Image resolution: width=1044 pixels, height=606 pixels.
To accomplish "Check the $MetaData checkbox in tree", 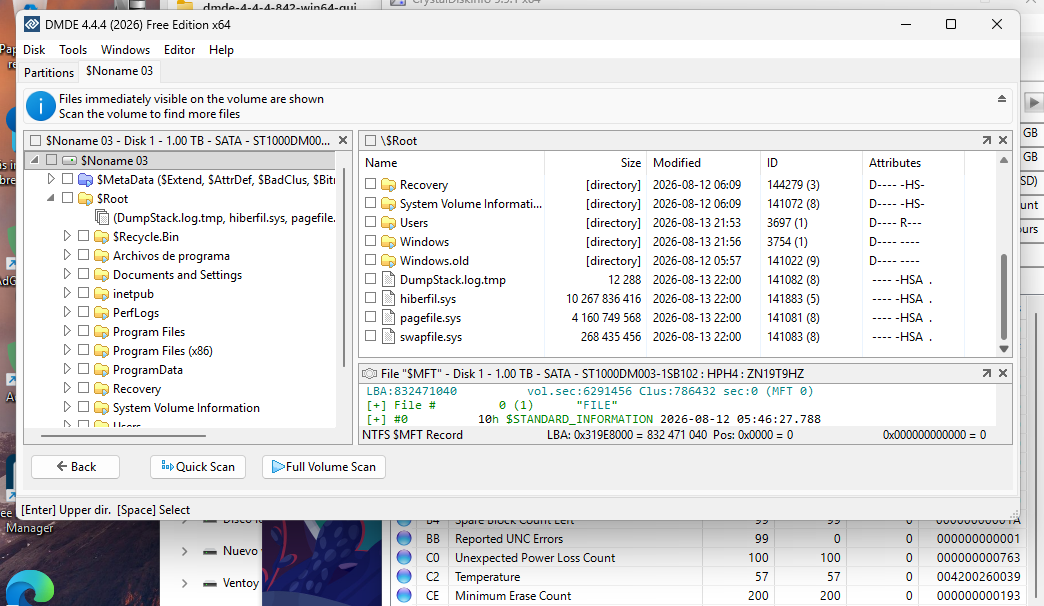I will (67, 178).
